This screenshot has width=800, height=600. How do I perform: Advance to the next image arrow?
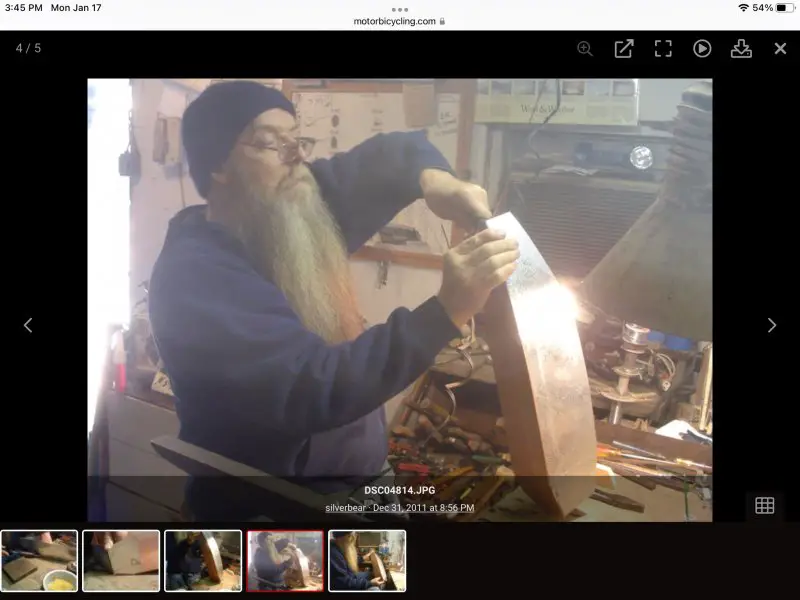point(771,325)
